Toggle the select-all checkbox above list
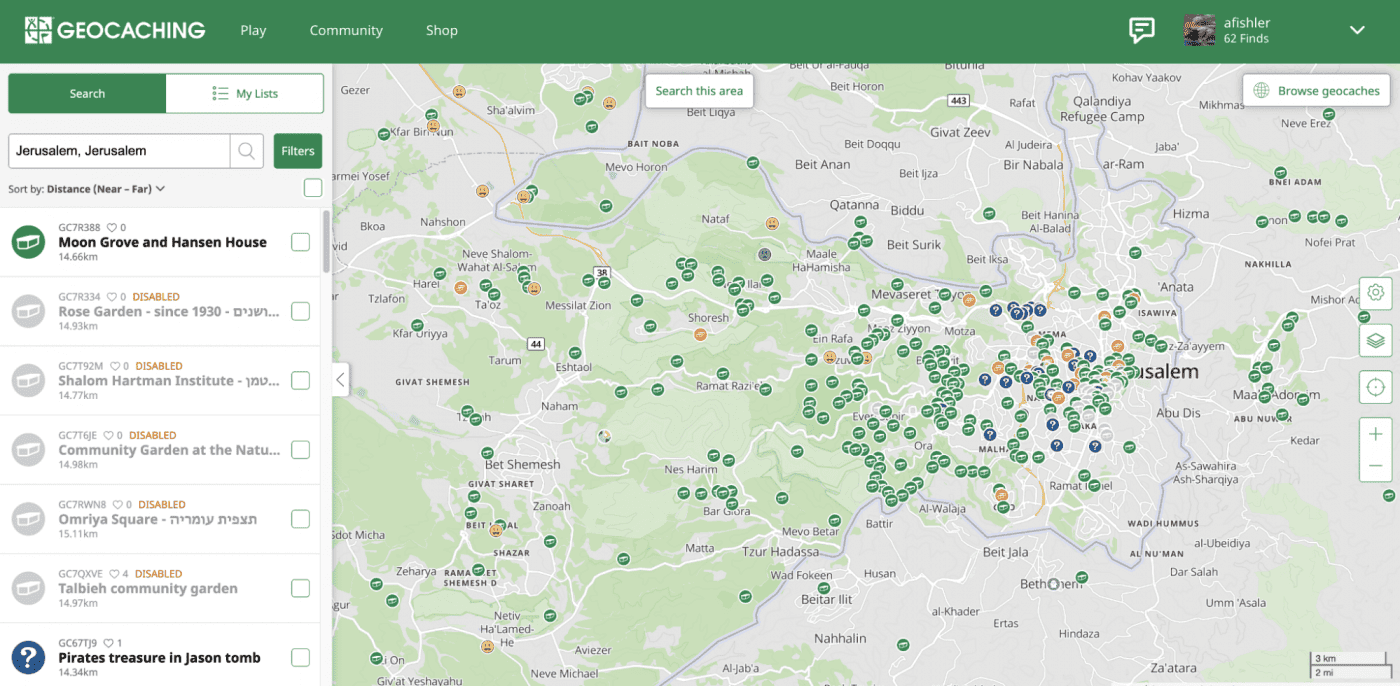This screenshot has height=686, width=1400. click(313, 188)
